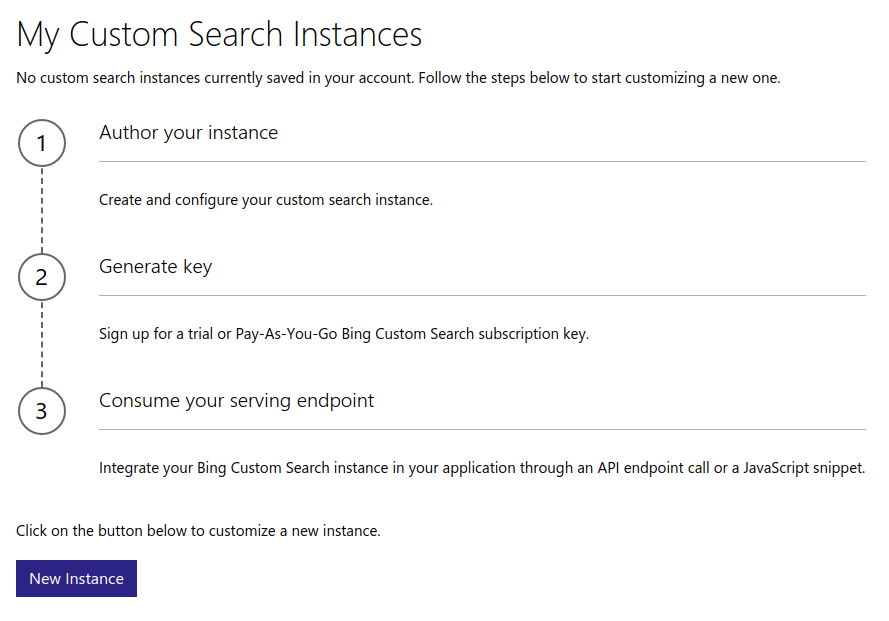
Task: Select the 'Generate key' heading
Action: tap(155, 266)
